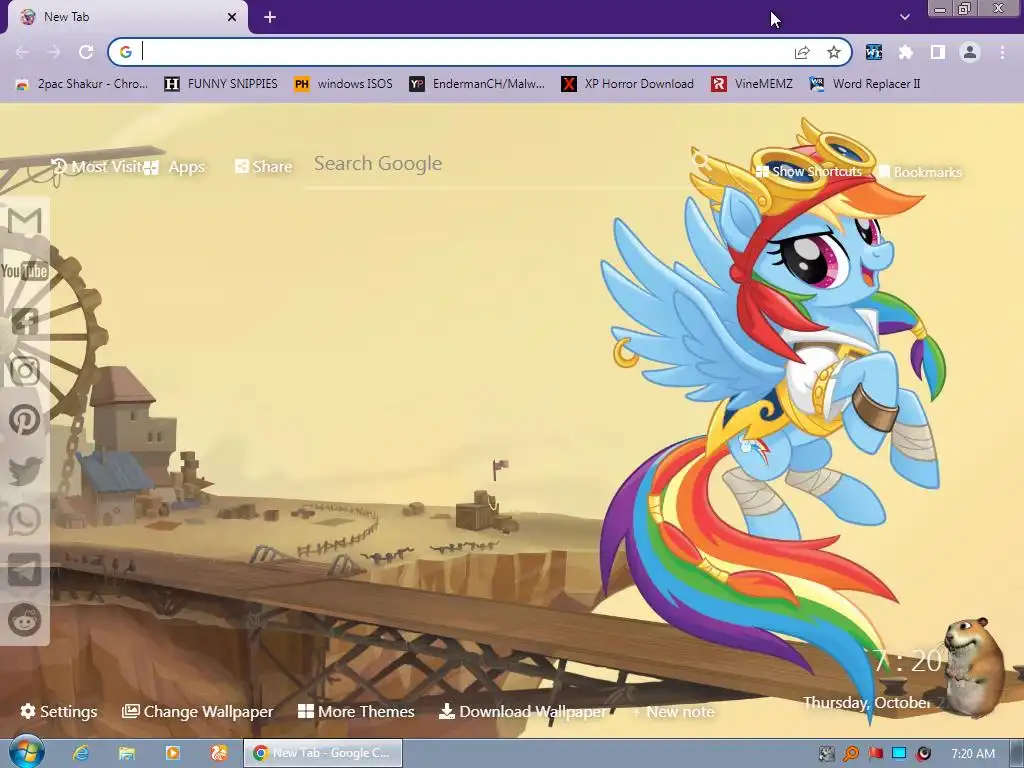Open new tab Settings
This screenshot has height=768, width=1024.
[59, 711]
